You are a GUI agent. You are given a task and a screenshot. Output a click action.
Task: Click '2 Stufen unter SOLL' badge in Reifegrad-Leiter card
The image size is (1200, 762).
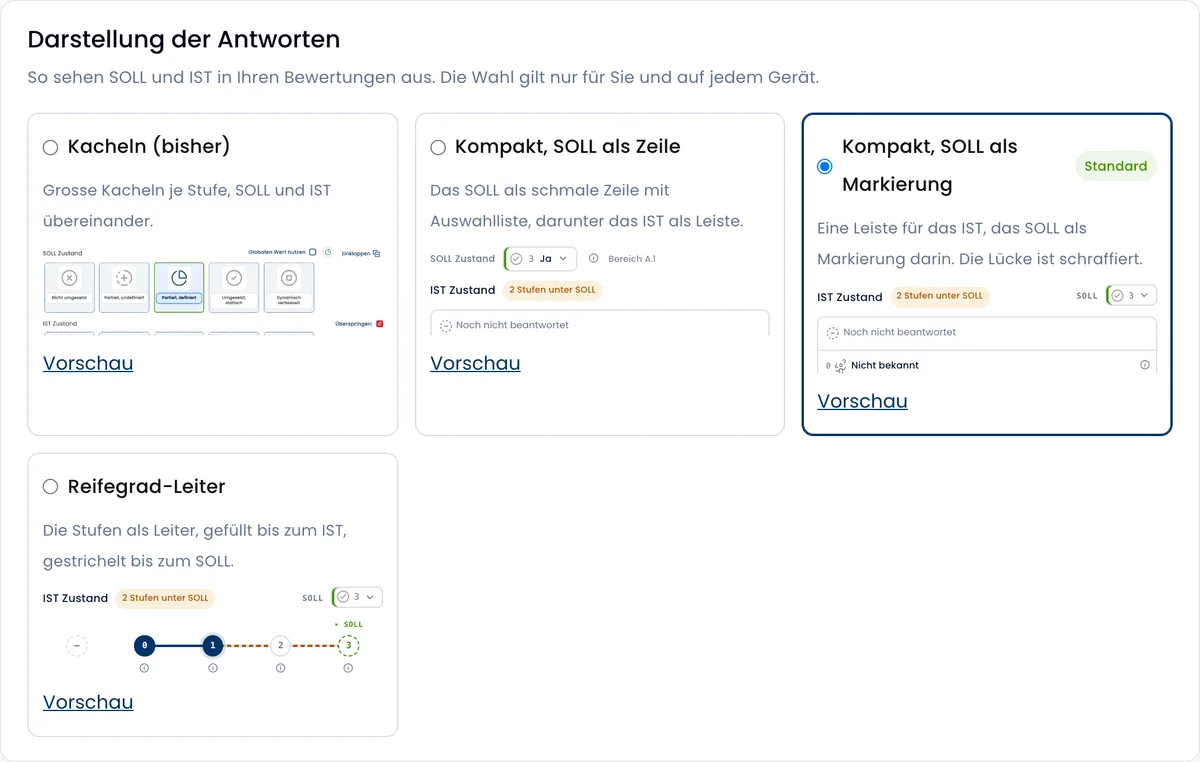click(165, 598)
